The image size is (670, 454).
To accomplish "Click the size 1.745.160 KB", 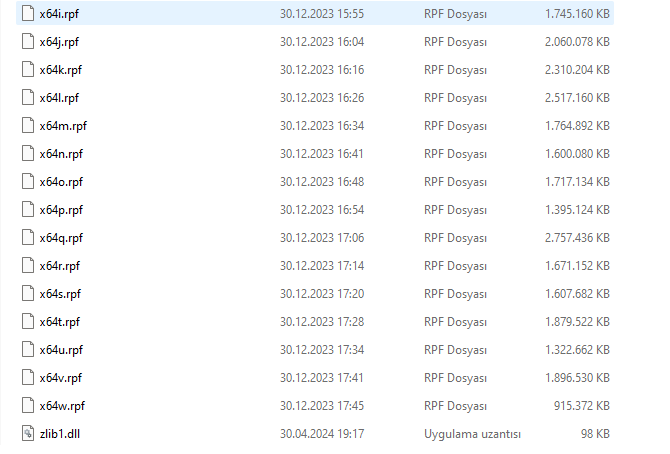I will pyautogui.click(x=577, y=14).
